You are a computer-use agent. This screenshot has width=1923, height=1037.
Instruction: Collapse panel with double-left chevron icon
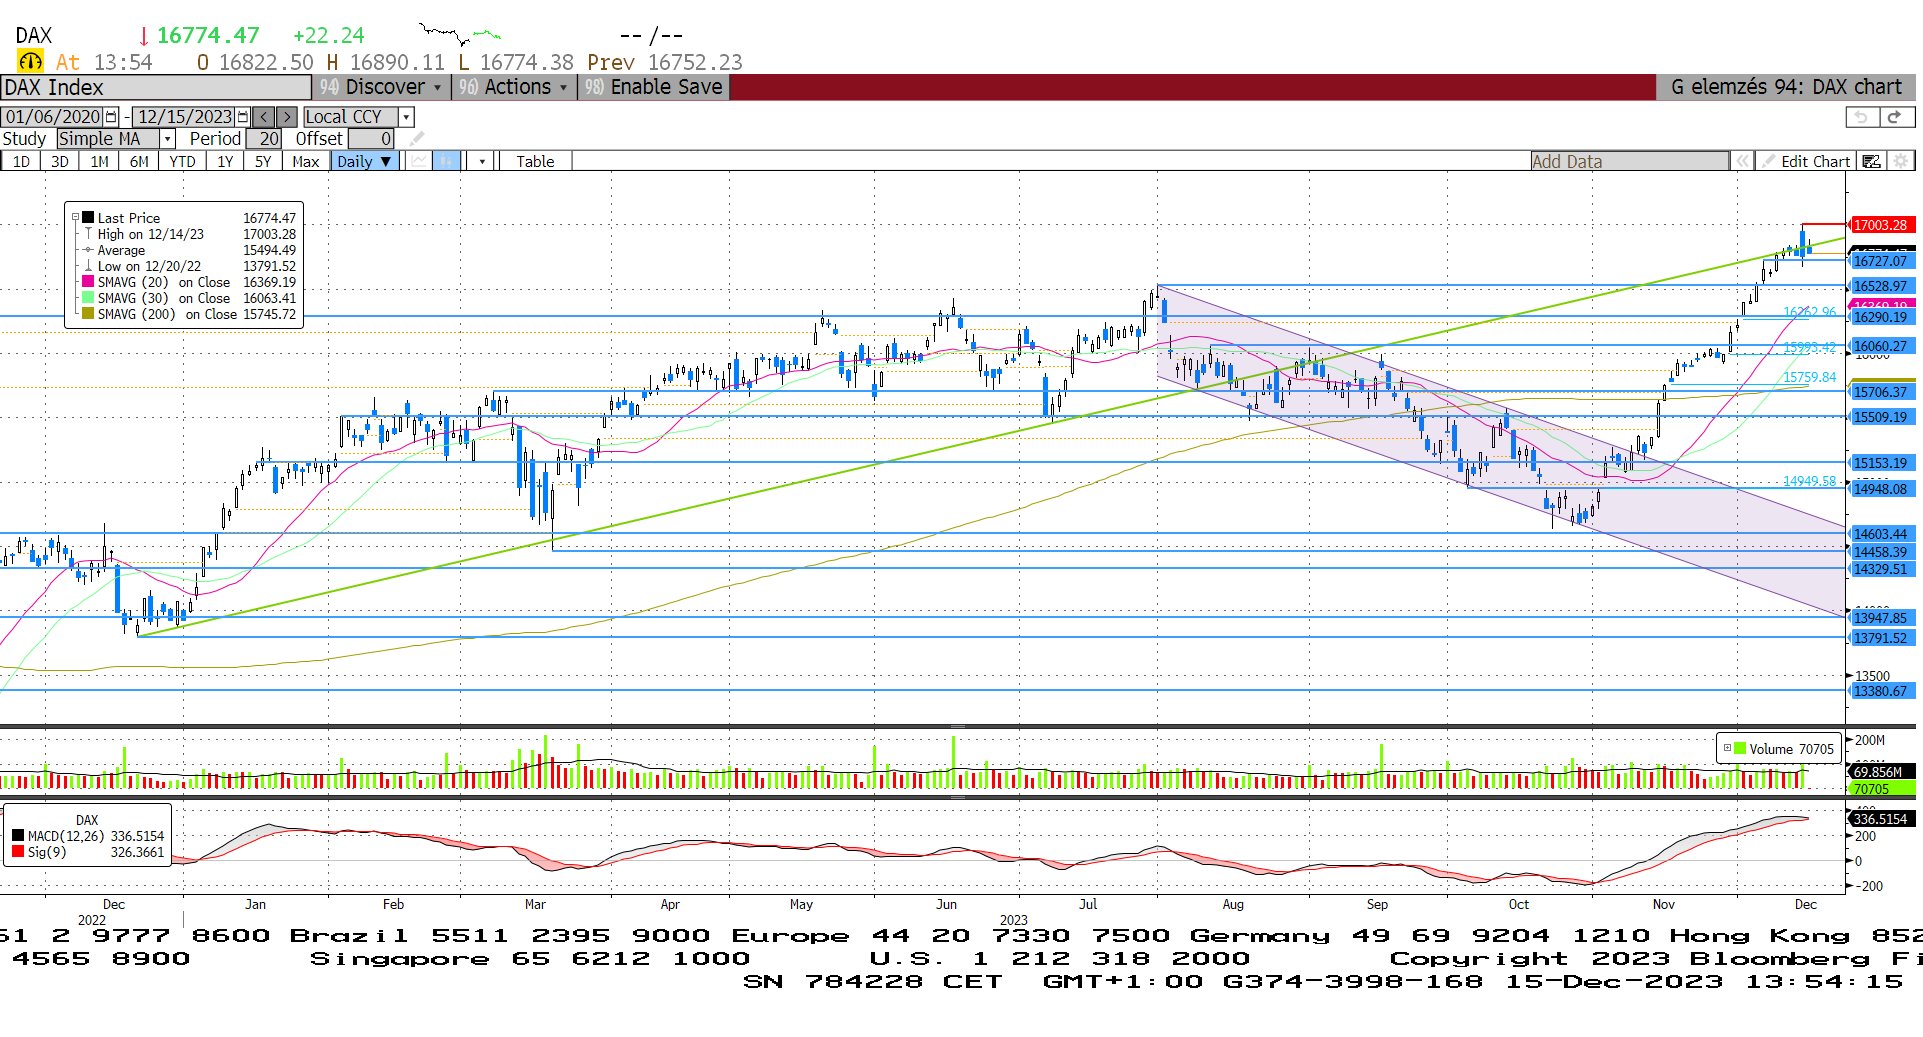click(x=1742, y=161)
